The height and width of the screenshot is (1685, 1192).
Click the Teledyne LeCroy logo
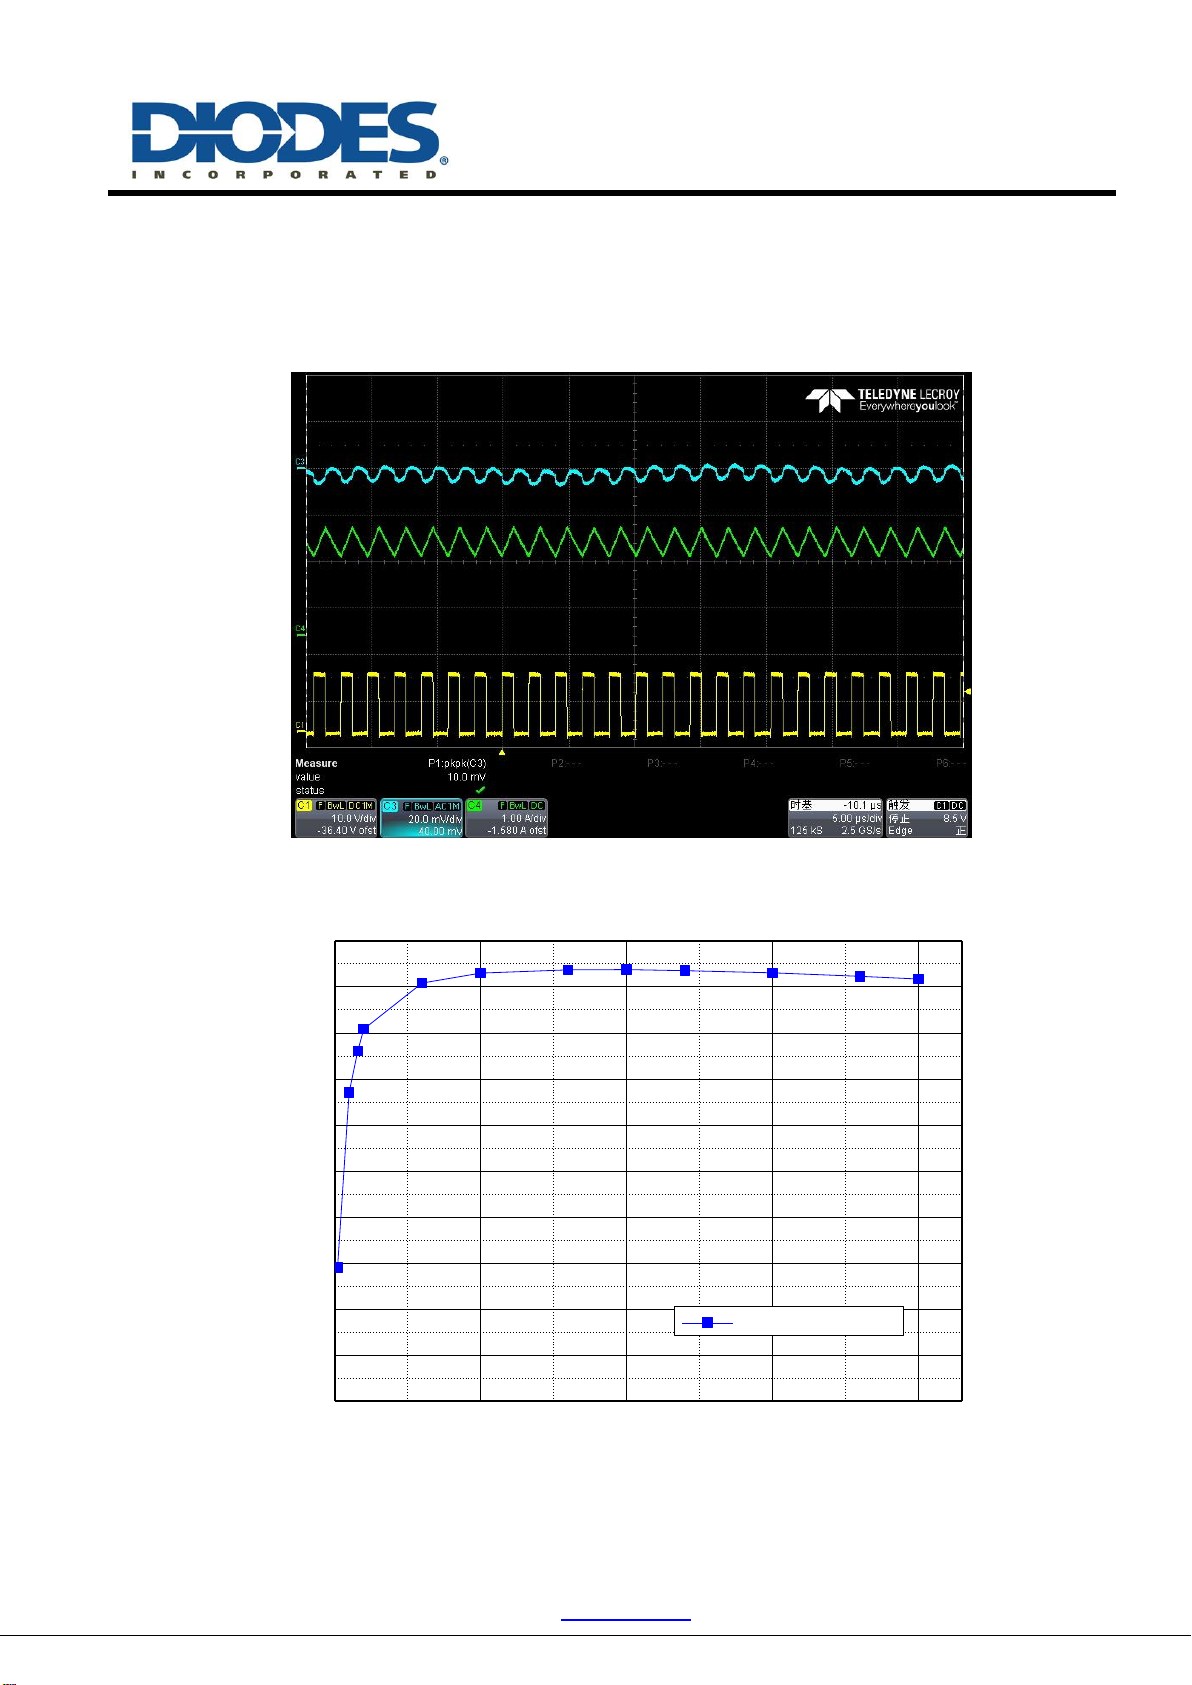(x=883, y=400)
